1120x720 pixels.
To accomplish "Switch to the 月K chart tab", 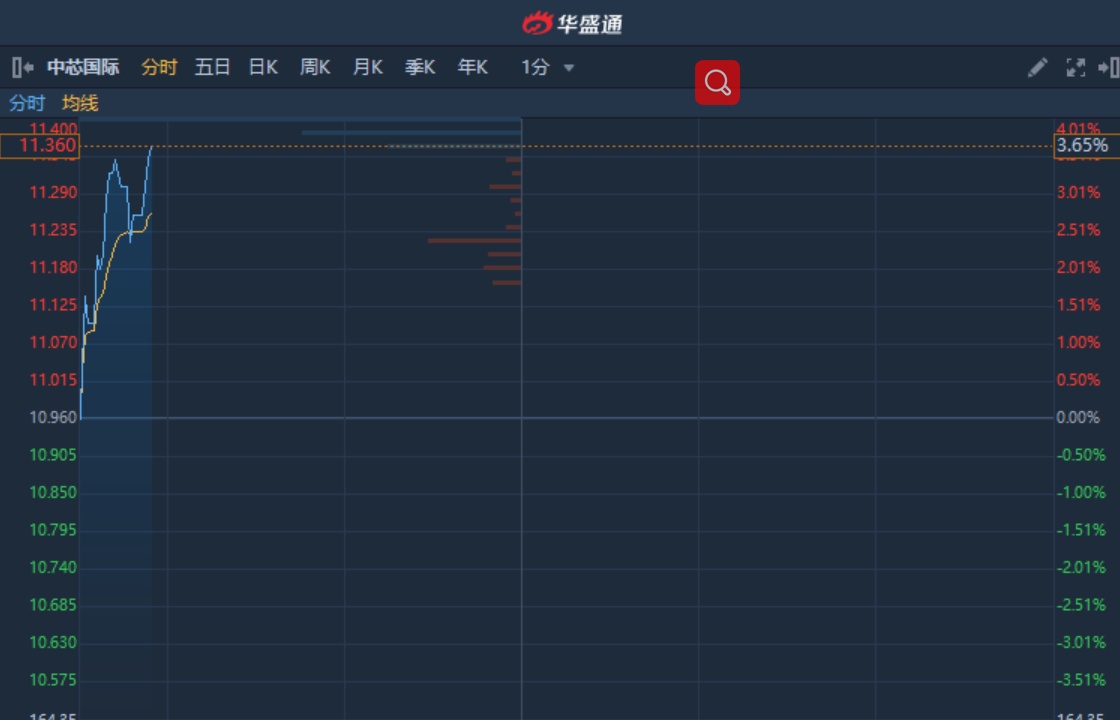I will [x=368, y=67].
